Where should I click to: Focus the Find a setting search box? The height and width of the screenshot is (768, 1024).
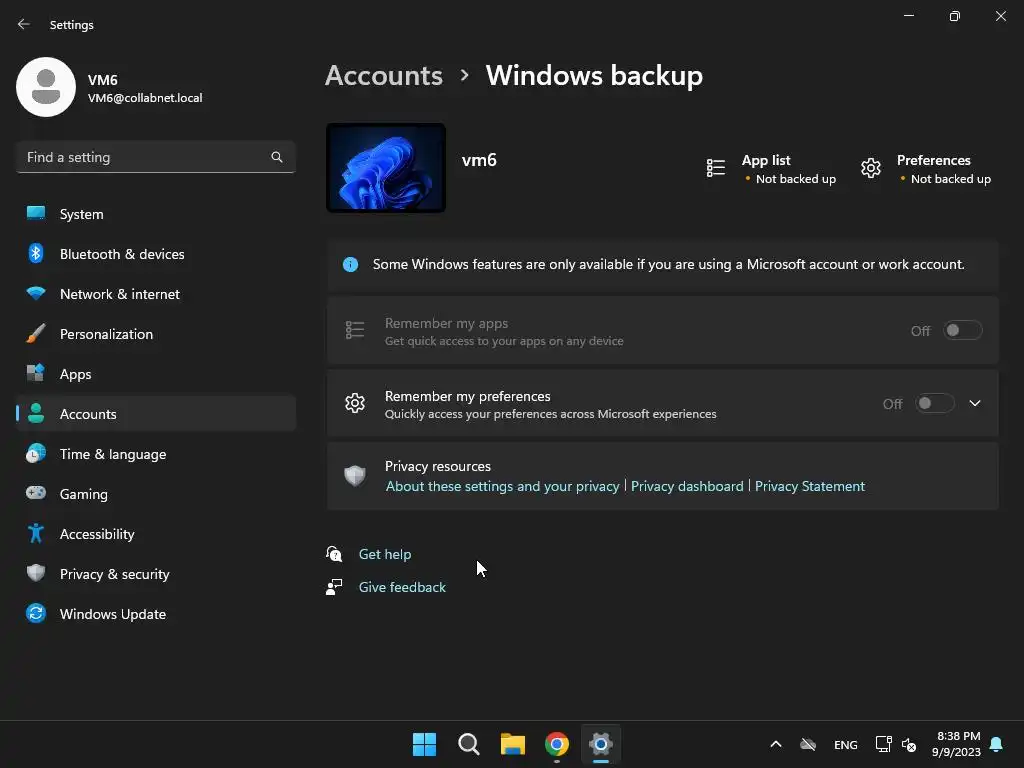(x=155, y=157)
